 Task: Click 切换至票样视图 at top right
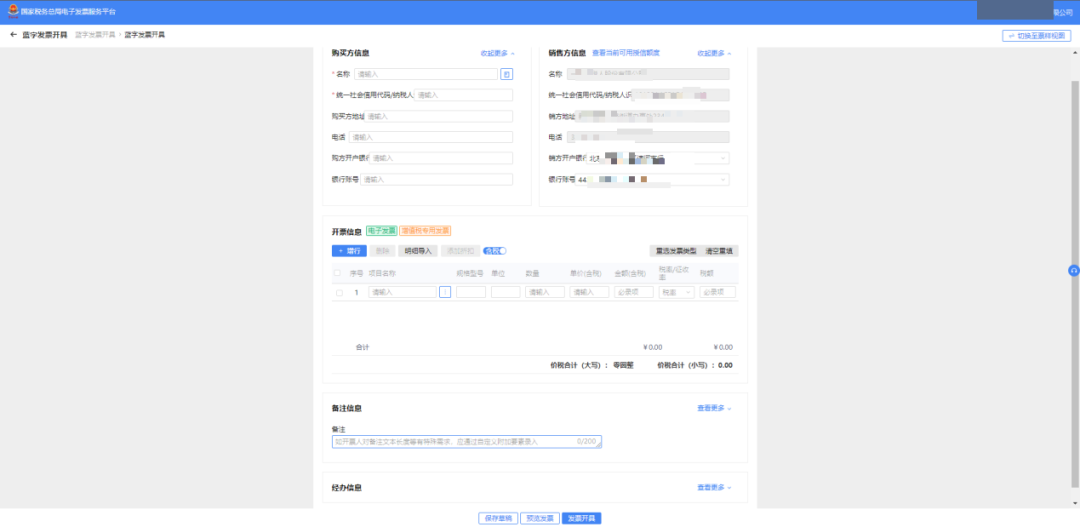coord(1037,35)
